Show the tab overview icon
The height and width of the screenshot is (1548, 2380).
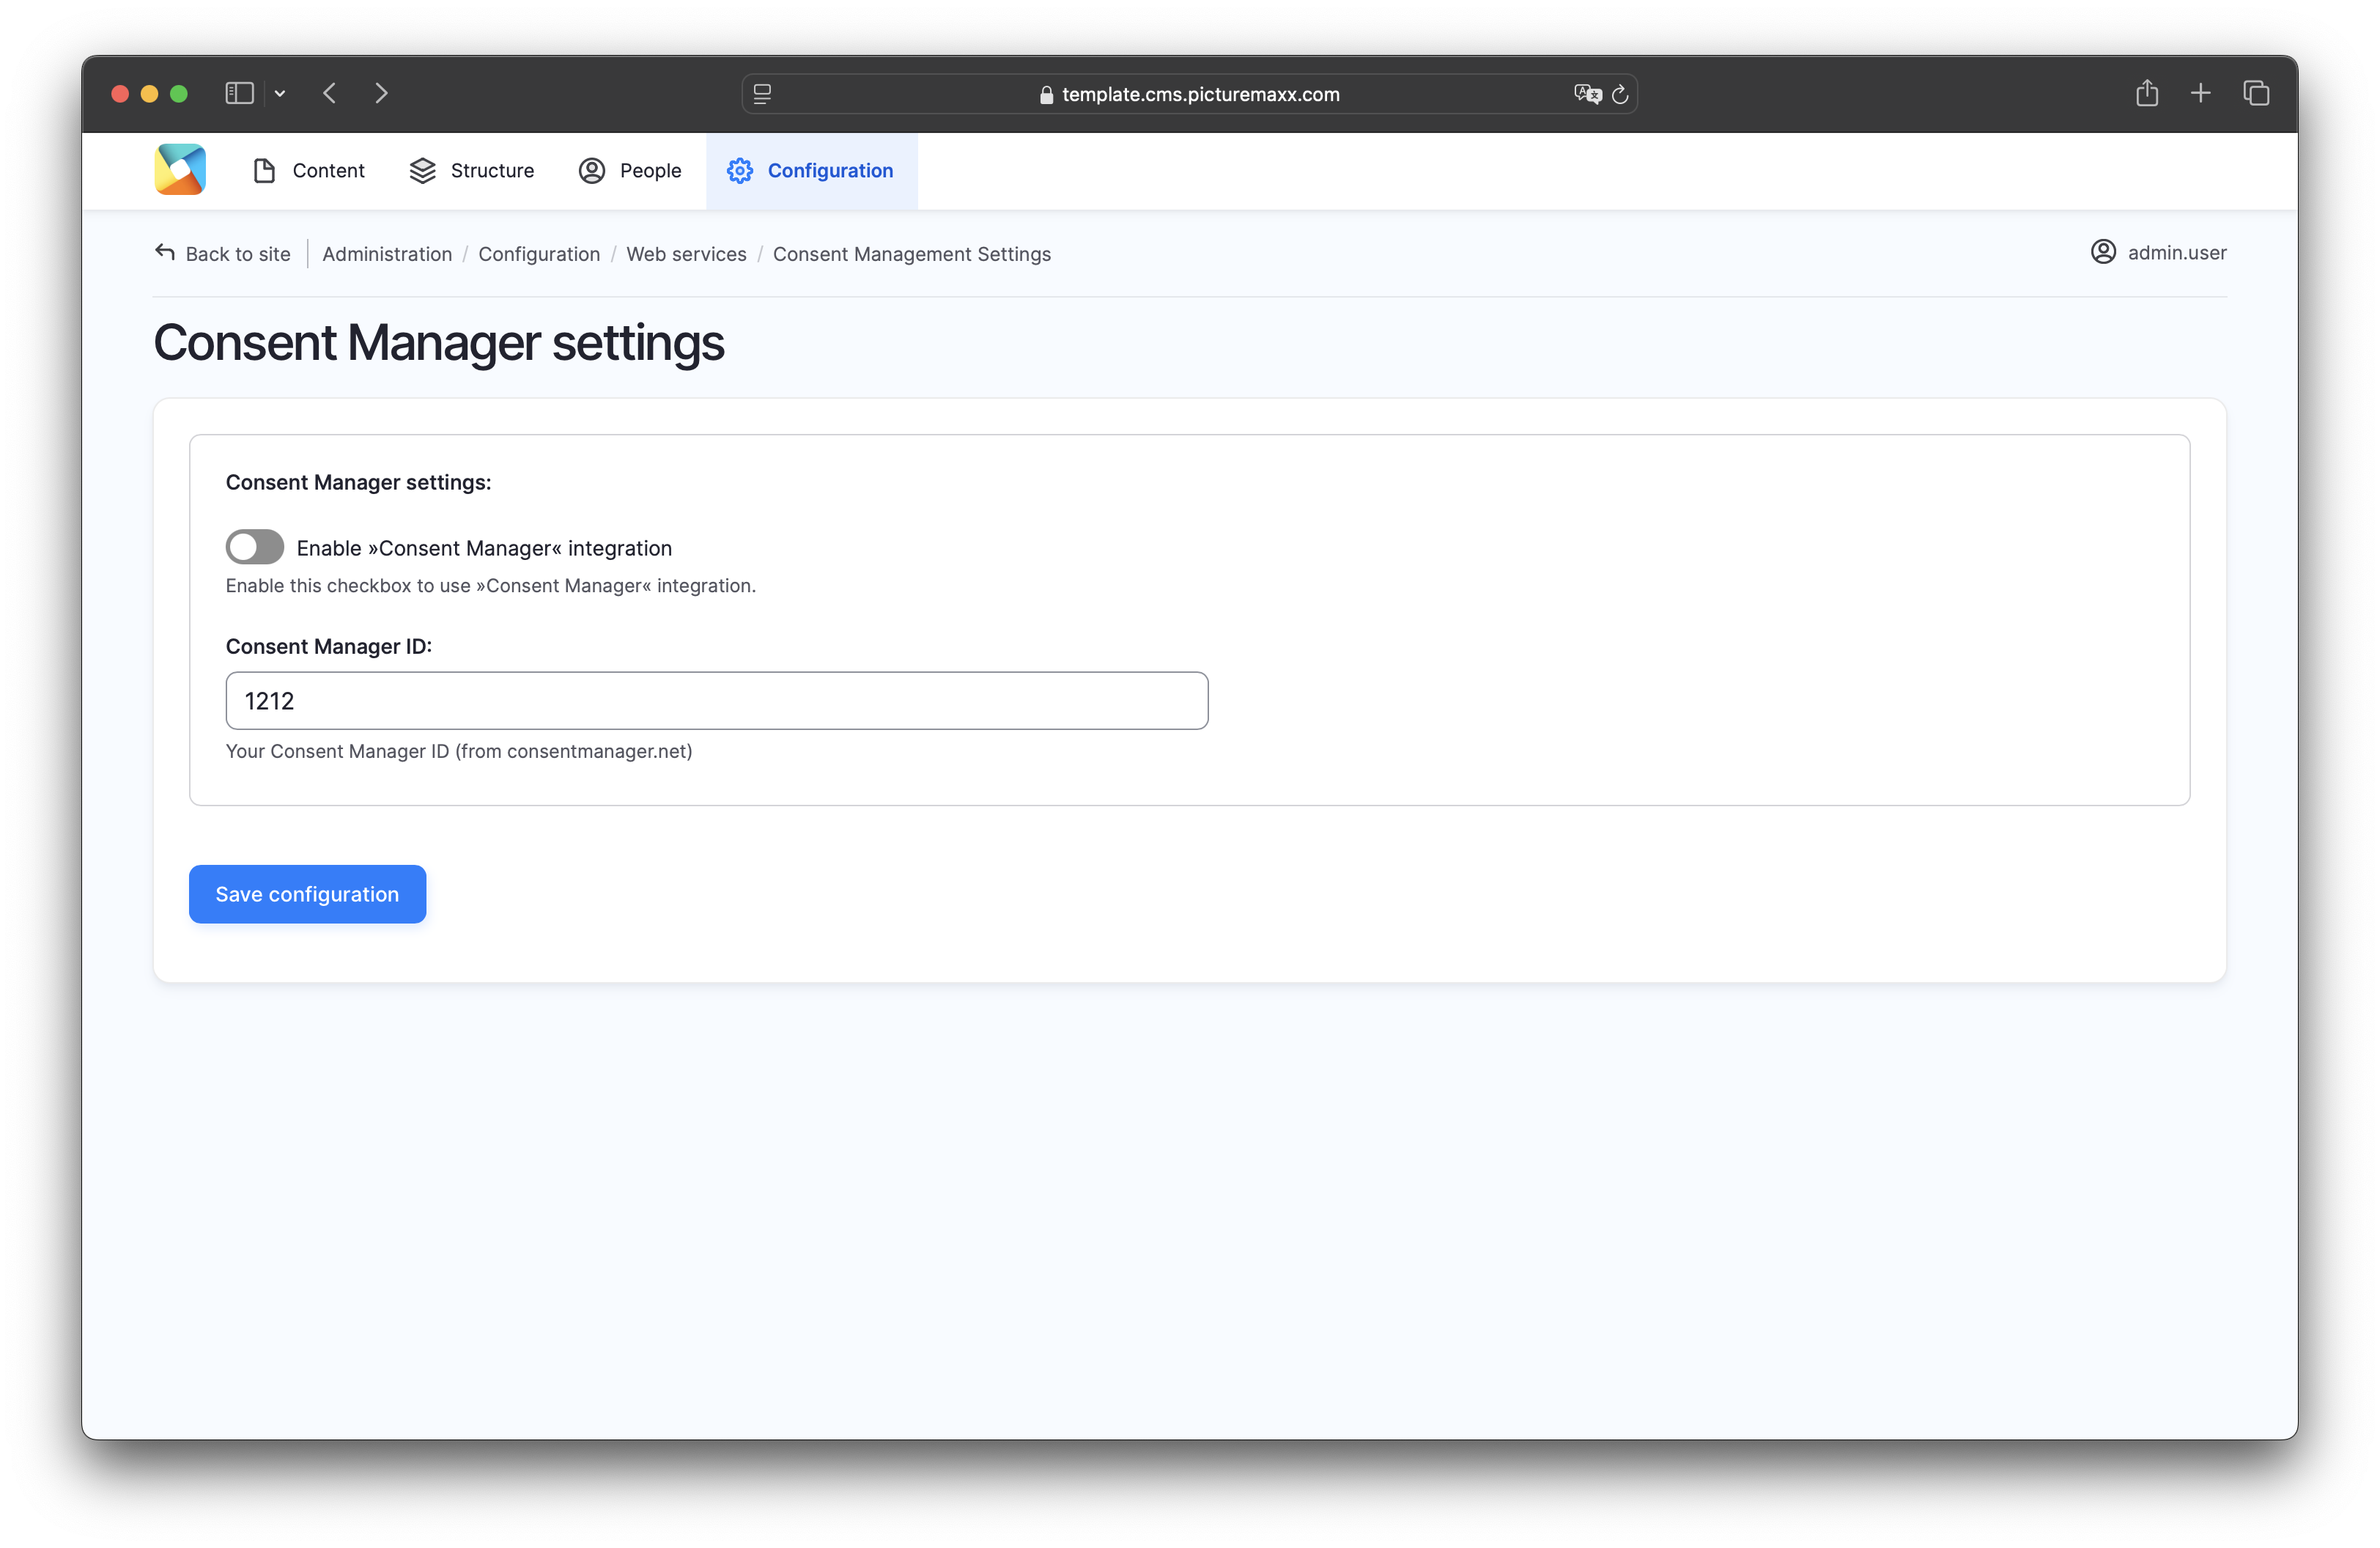coord(2256,93)
